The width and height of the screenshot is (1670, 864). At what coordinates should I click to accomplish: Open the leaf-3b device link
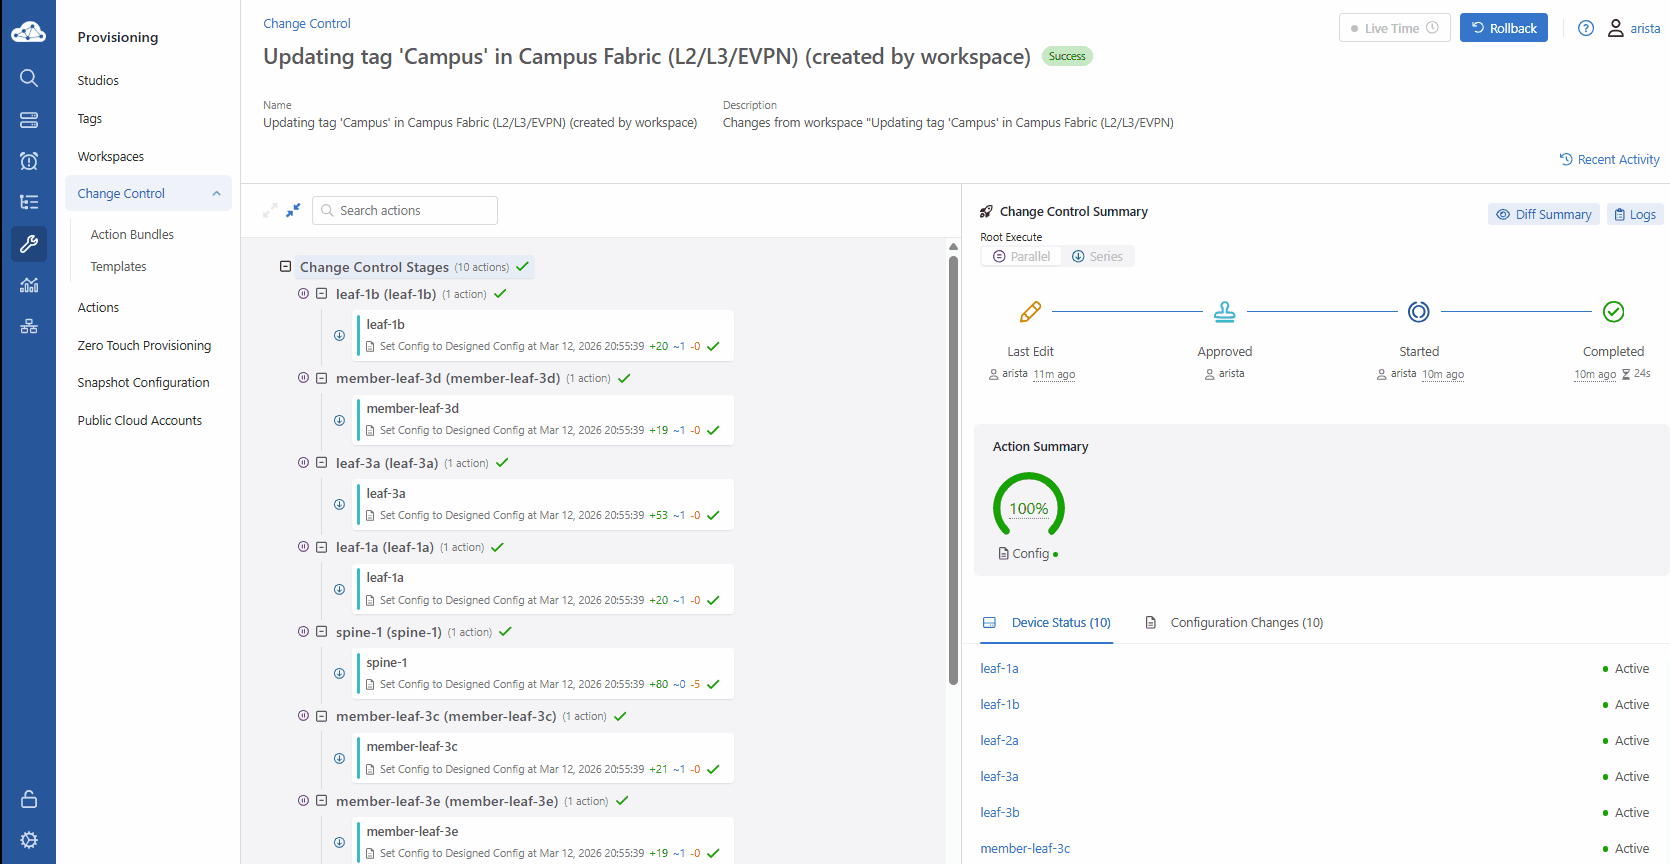pyautogui.click(x=1000, y=812)
